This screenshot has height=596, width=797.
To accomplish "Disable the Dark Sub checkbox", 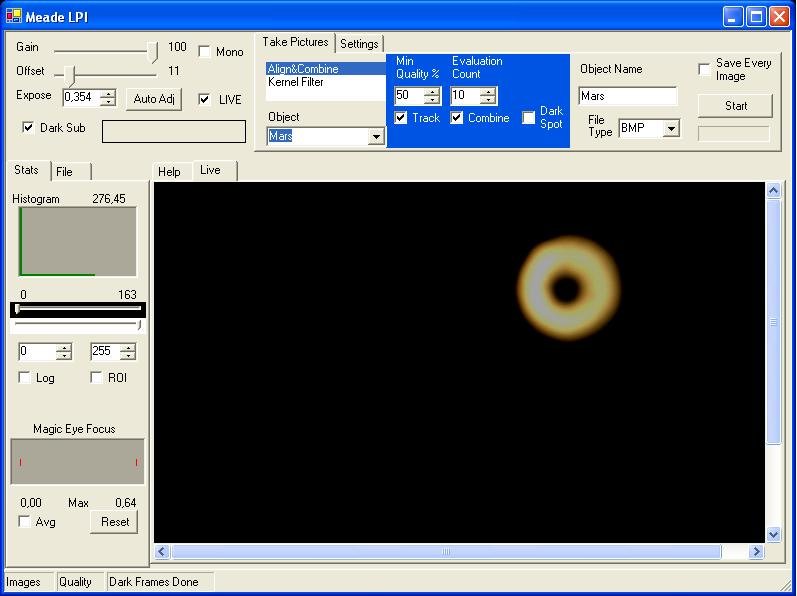I will 28,128.
